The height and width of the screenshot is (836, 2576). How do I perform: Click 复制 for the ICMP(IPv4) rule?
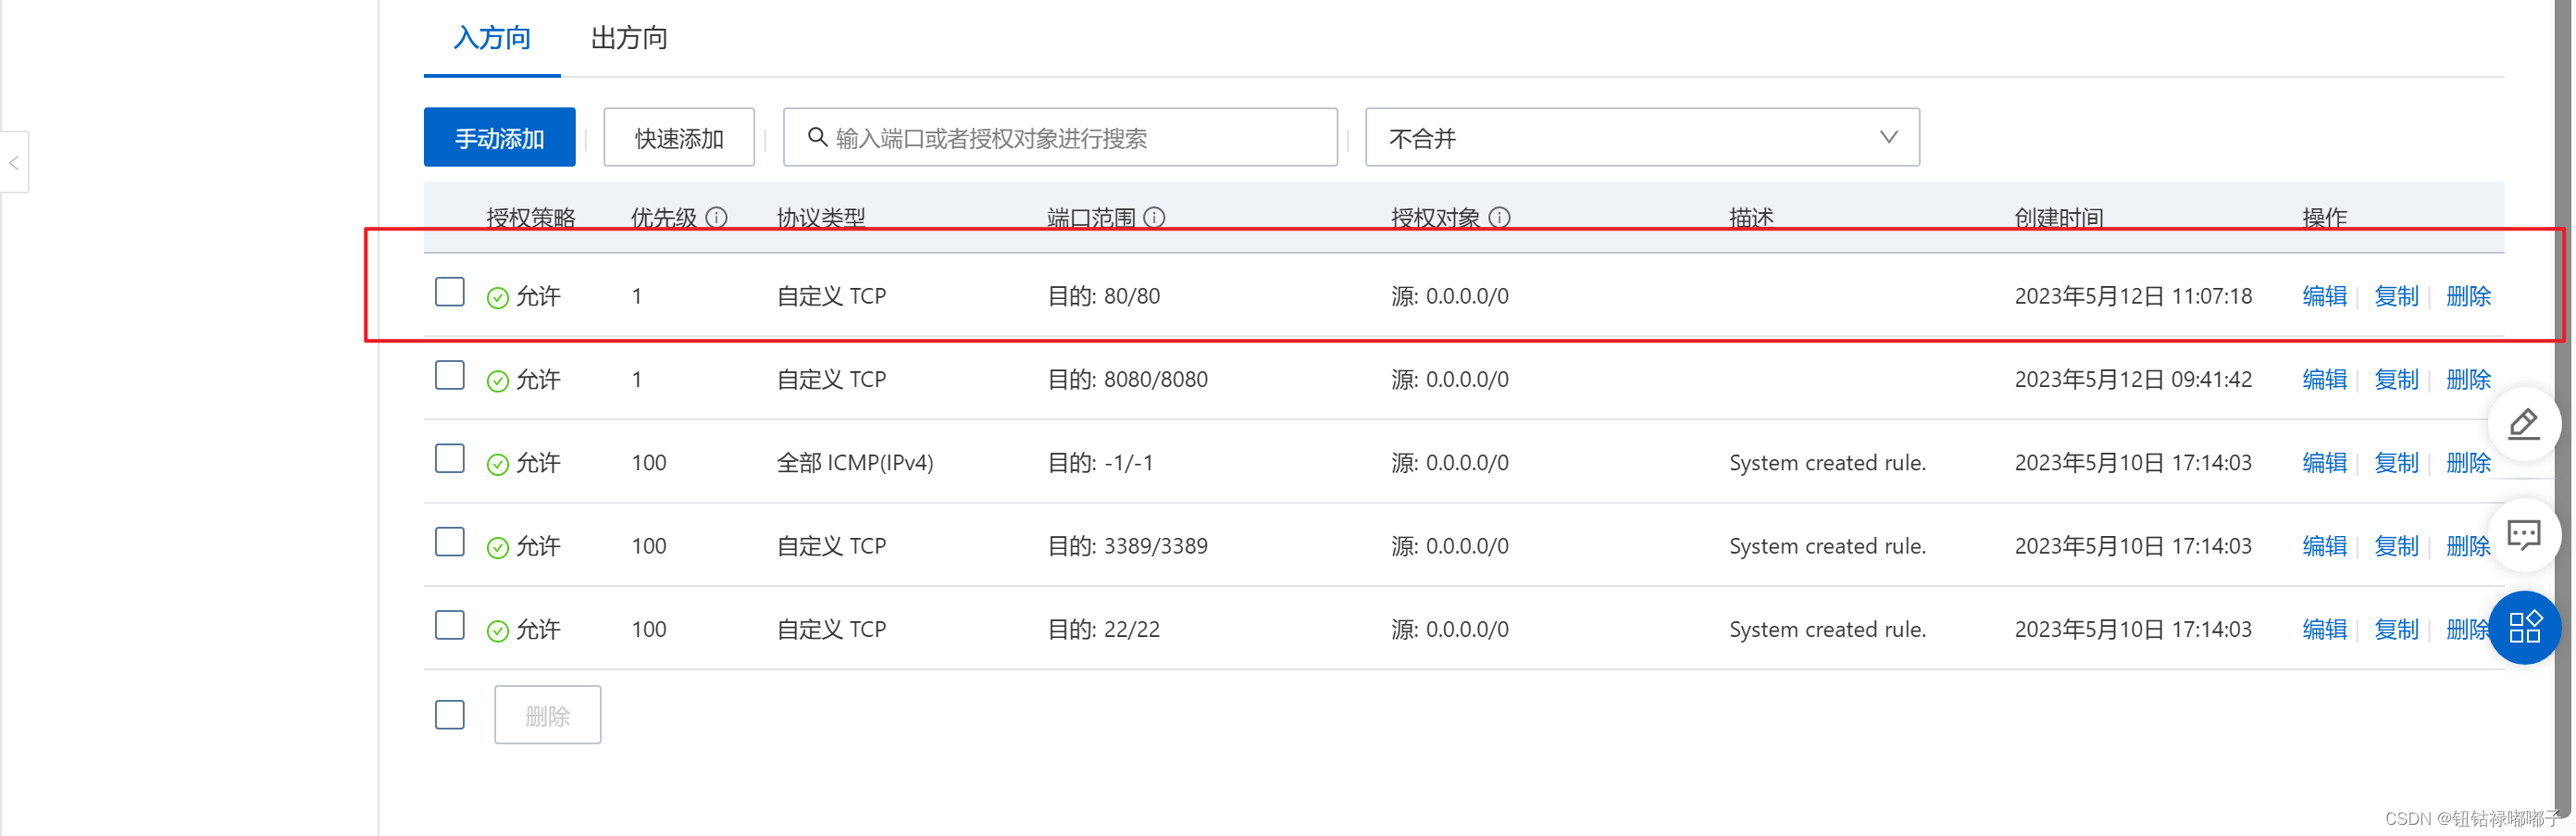(2396, 462)
